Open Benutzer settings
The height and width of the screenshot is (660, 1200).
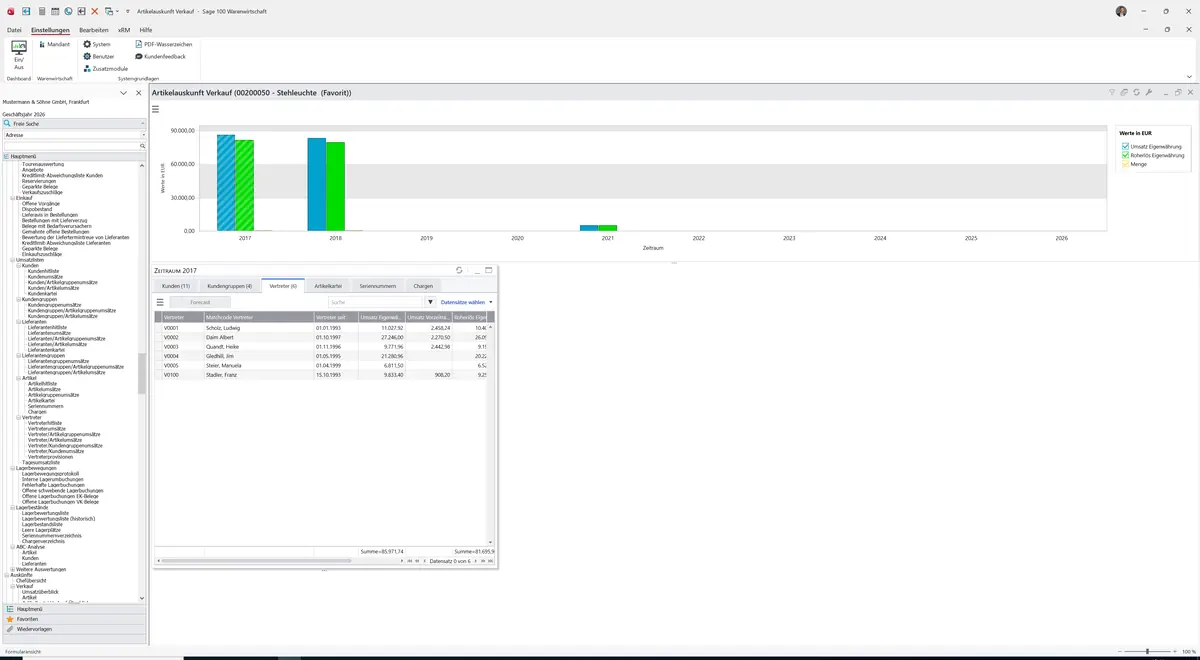98,56
